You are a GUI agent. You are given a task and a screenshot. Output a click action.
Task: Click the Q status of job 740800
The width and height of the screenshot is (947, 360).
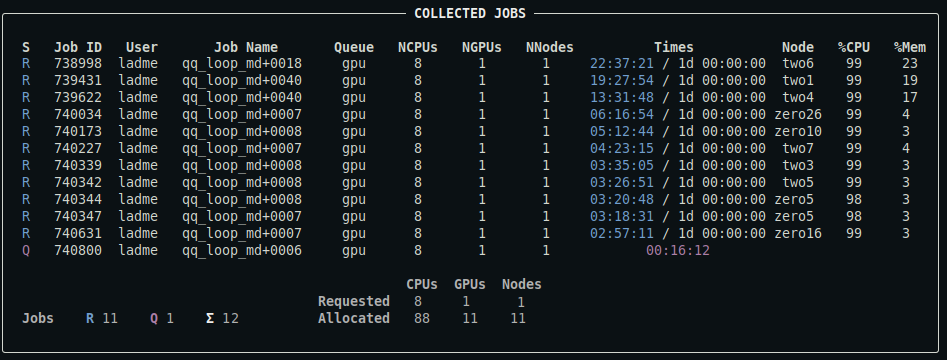point(26,250)
